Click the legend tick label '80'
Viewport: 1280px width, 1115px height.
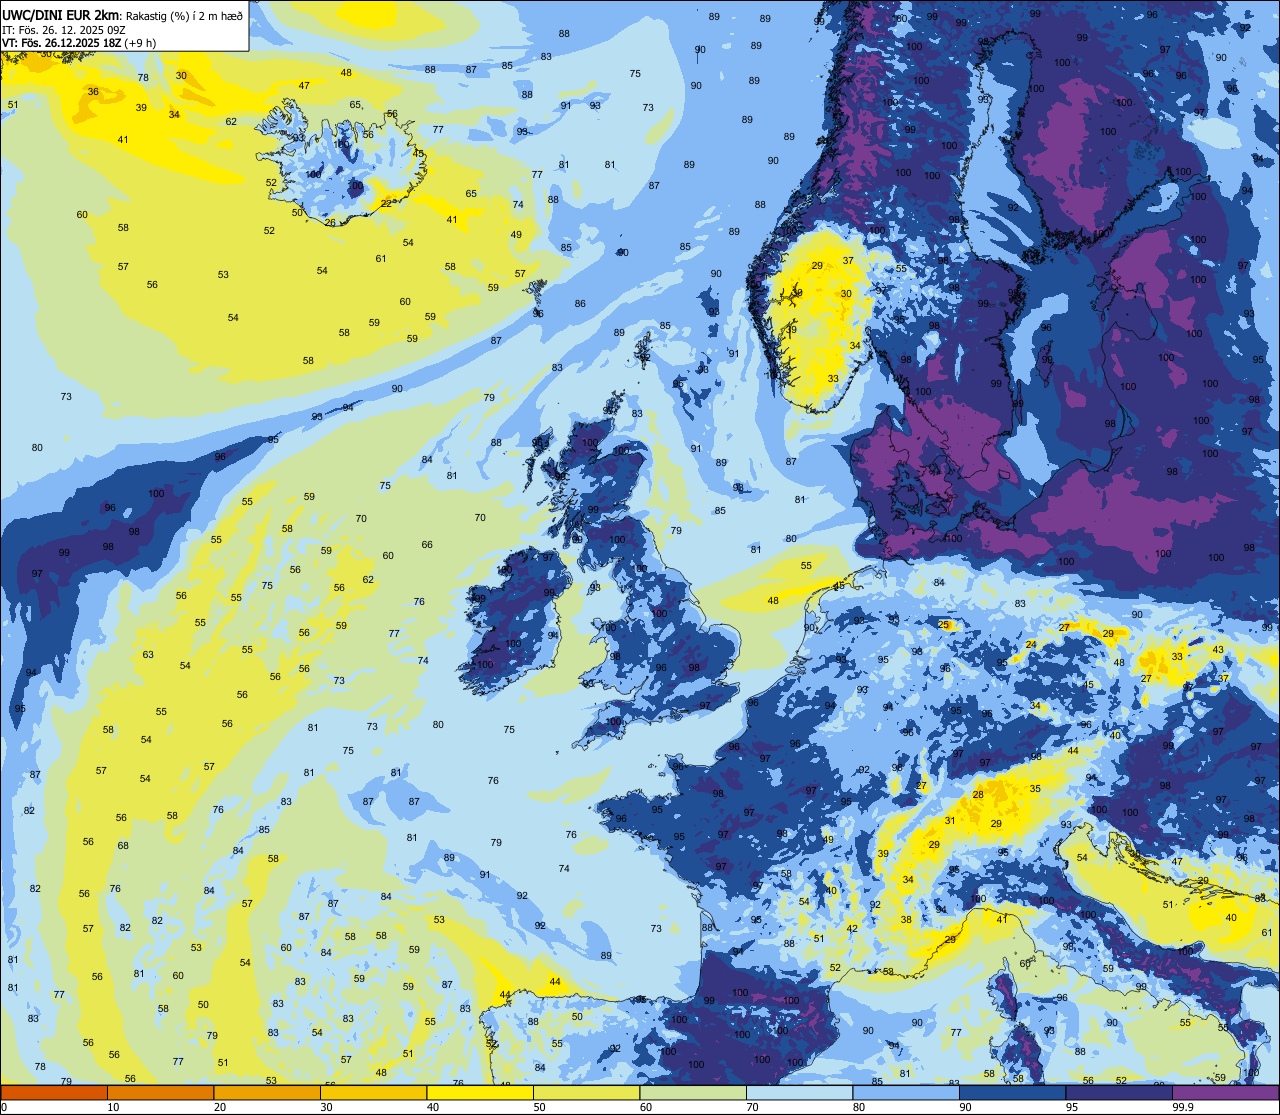click(859, 1107)
